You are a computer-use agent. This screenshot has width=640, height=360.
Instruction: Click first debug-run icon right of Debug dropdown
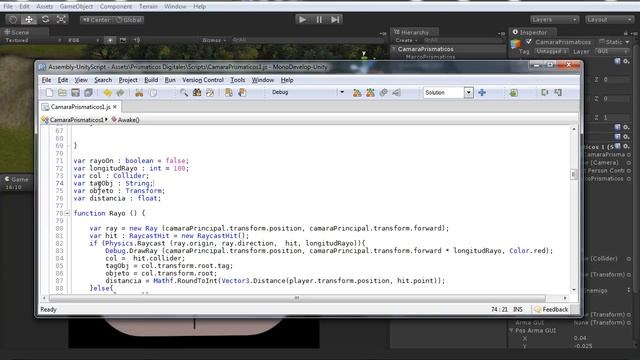357,93
